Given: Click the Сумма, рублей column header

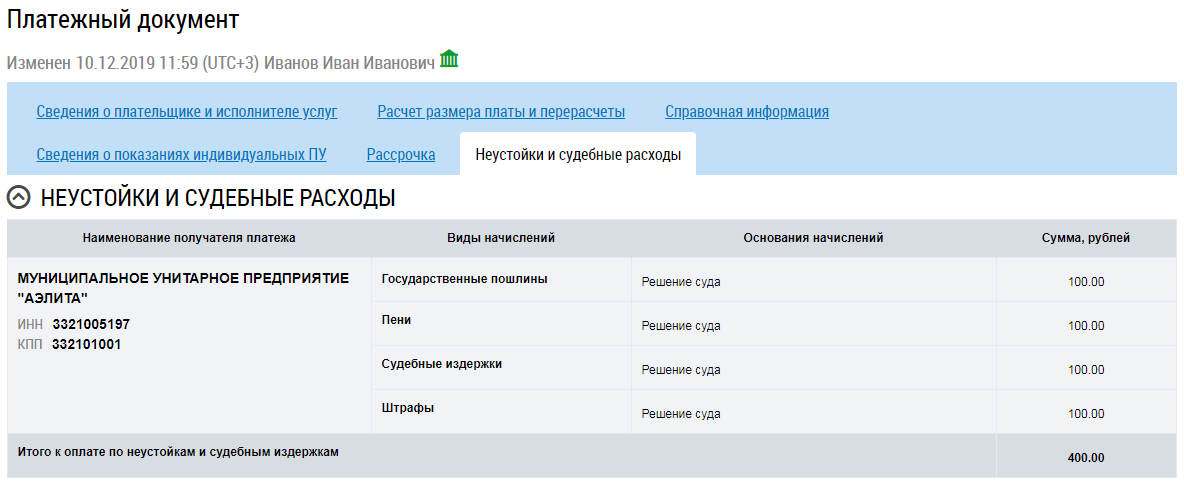Looking at the screenshot, I should point(1085,238).
